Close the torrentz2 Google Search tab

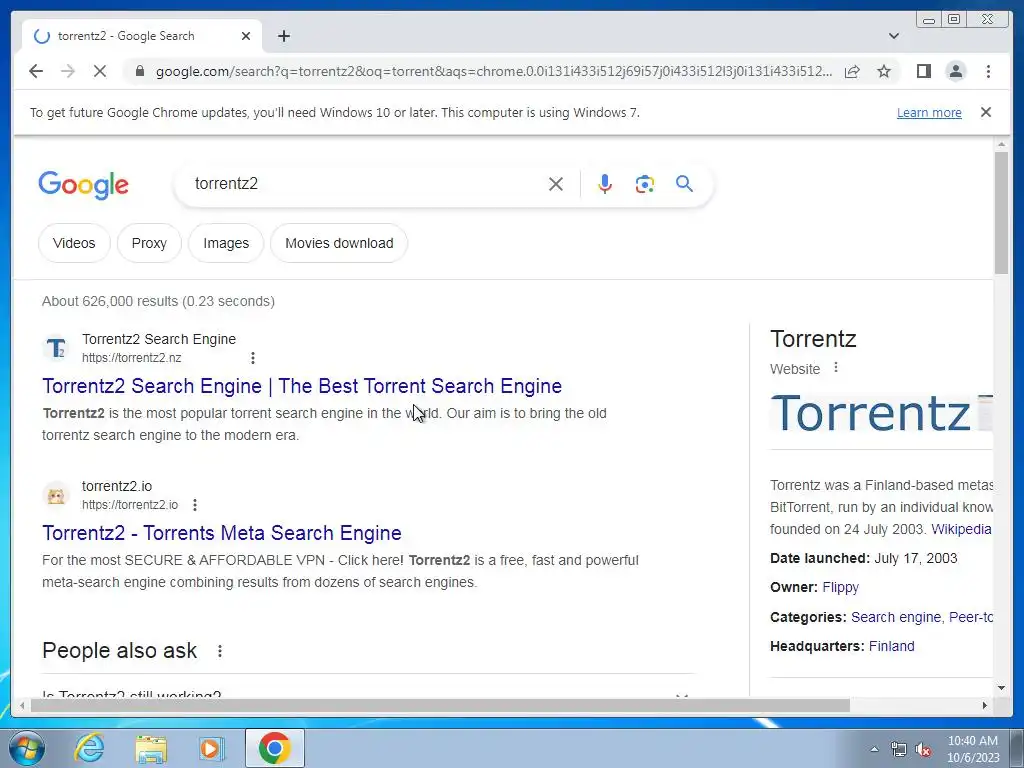tap(246, 36)
